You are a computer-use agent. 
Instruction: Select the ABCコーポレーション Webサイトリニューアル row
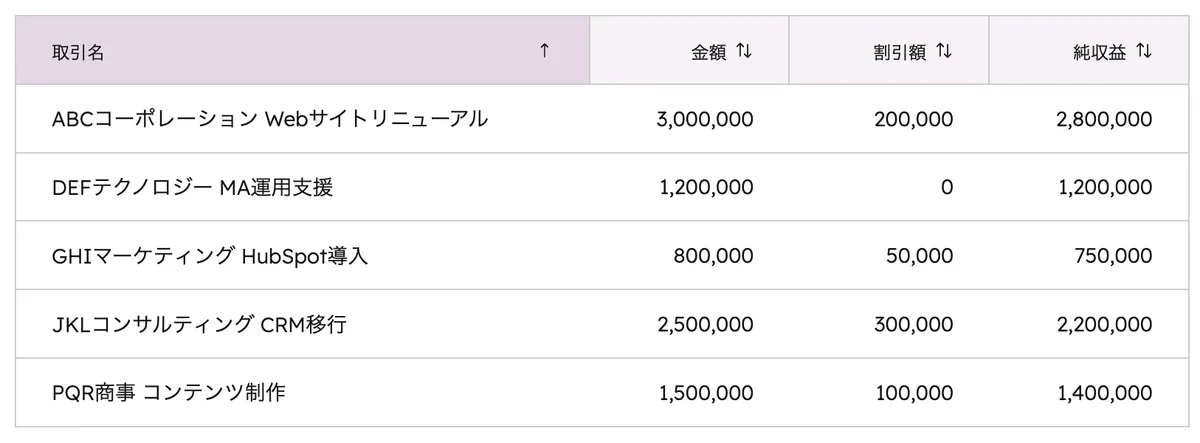coord(270,119)
